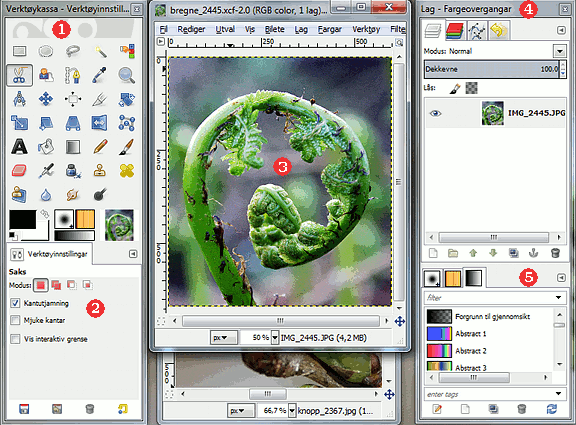Anchor the floating layer
The width and height of the screenshot is (576, 425).
point(533,253)
